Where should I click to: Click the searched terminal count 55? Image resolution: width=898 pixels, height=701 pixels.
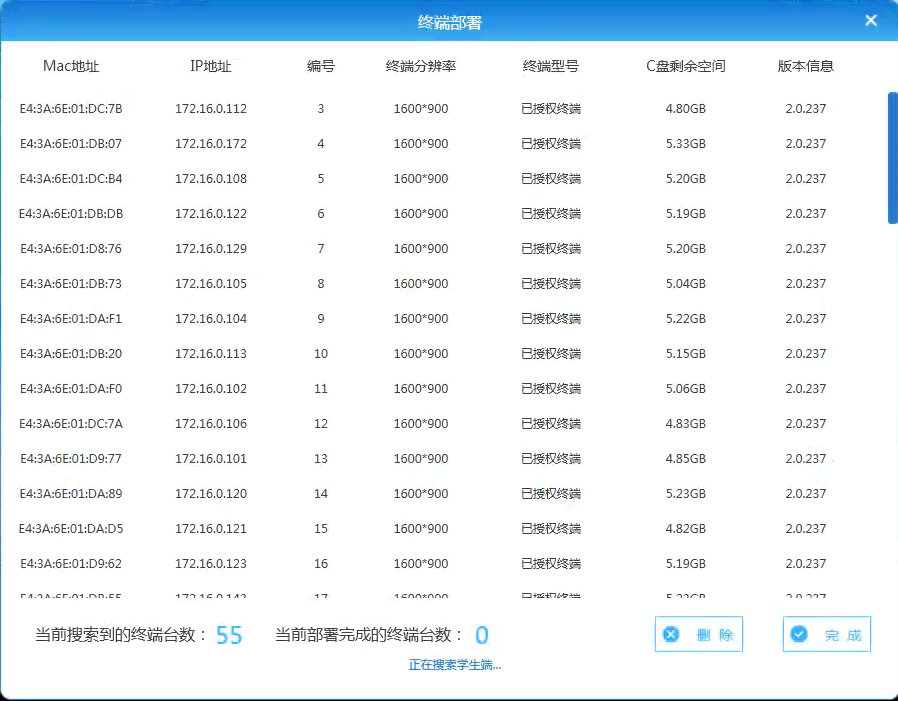pos(229,635)
